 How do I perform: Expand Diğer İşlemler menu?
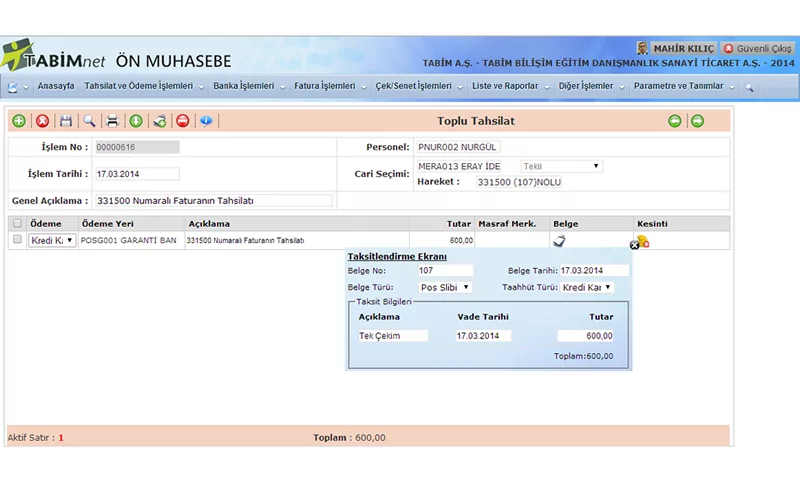coord(591,86)
